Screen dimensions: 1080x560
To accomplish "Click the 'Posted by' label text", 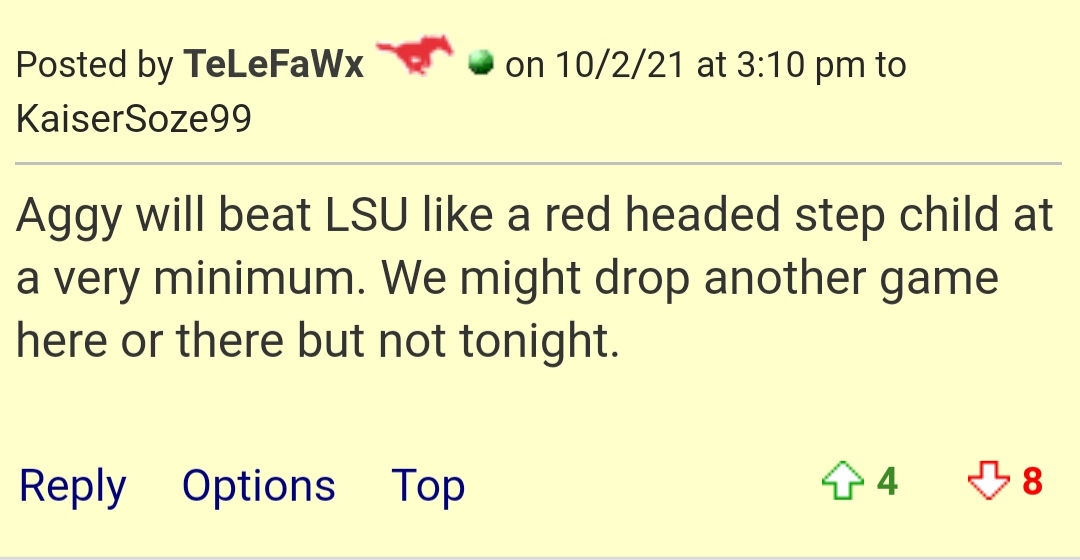I will (94, 65).
